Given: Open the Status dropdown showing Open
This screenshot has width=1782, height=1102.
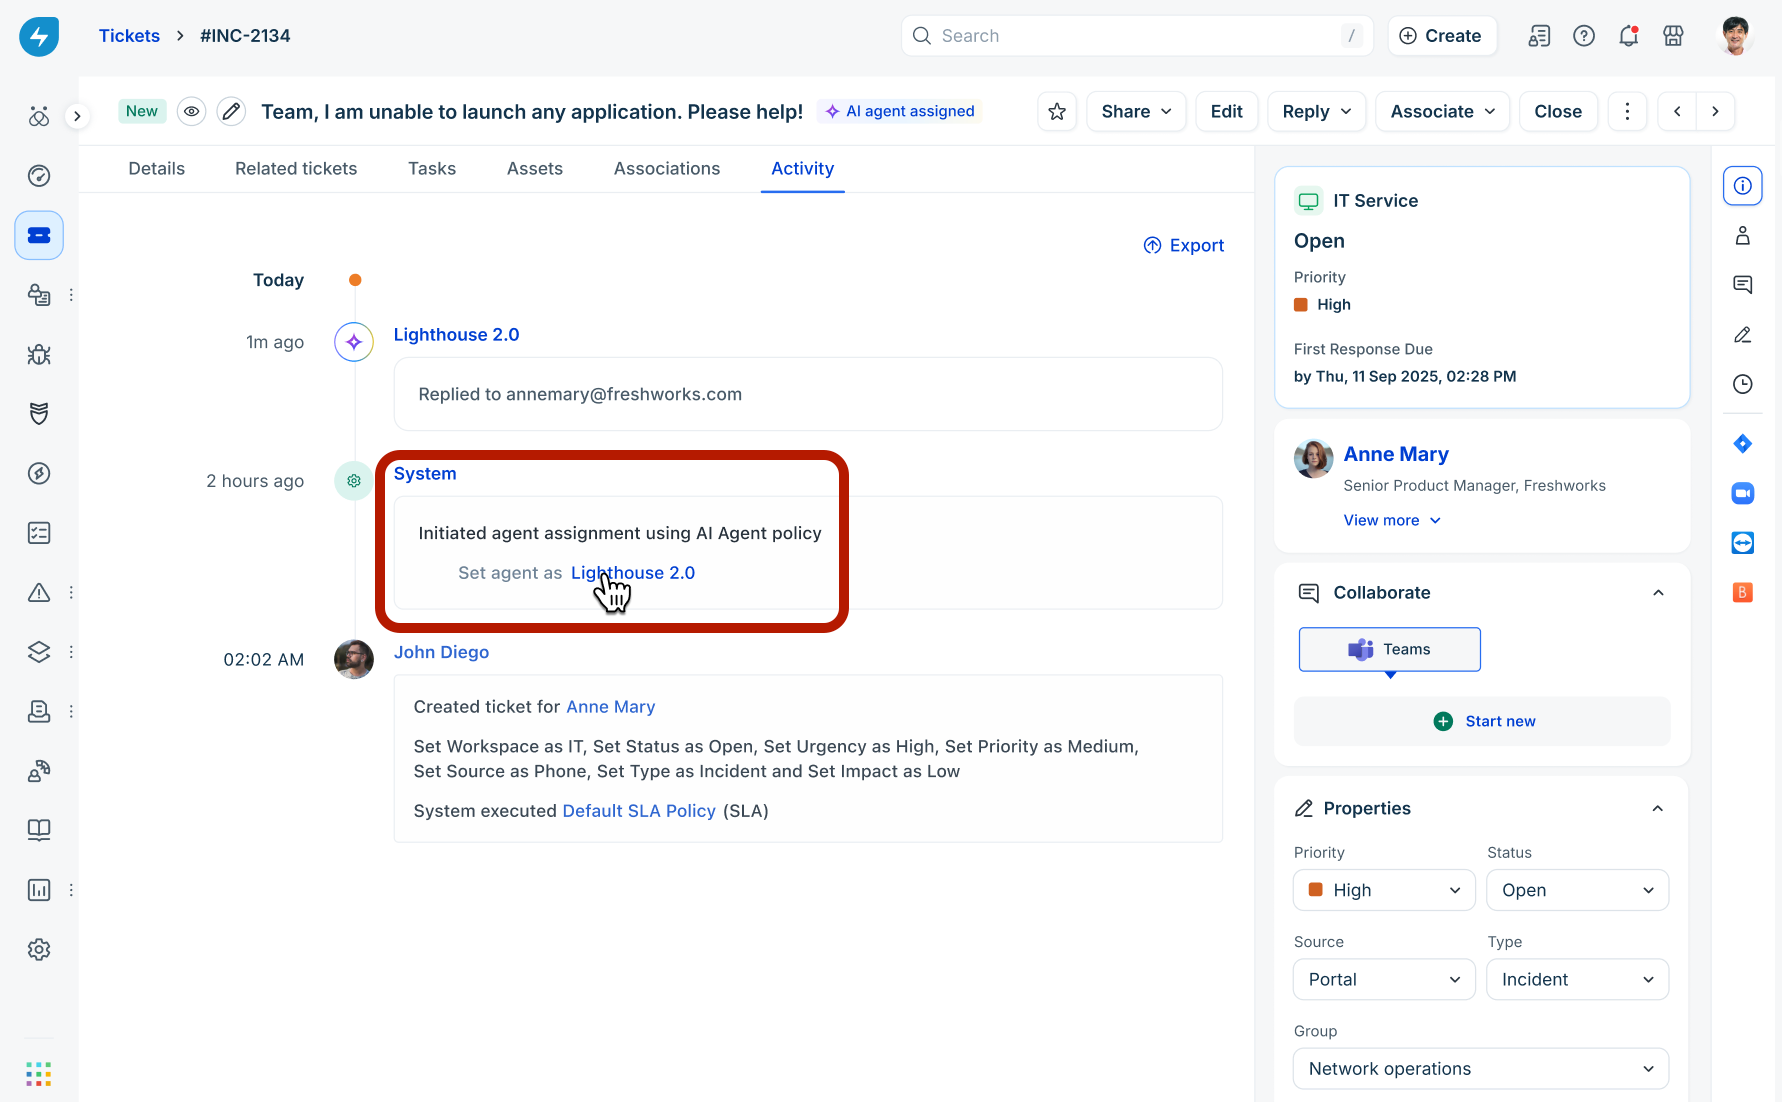Looking at the screenshot, I should tap(1578, 890).
